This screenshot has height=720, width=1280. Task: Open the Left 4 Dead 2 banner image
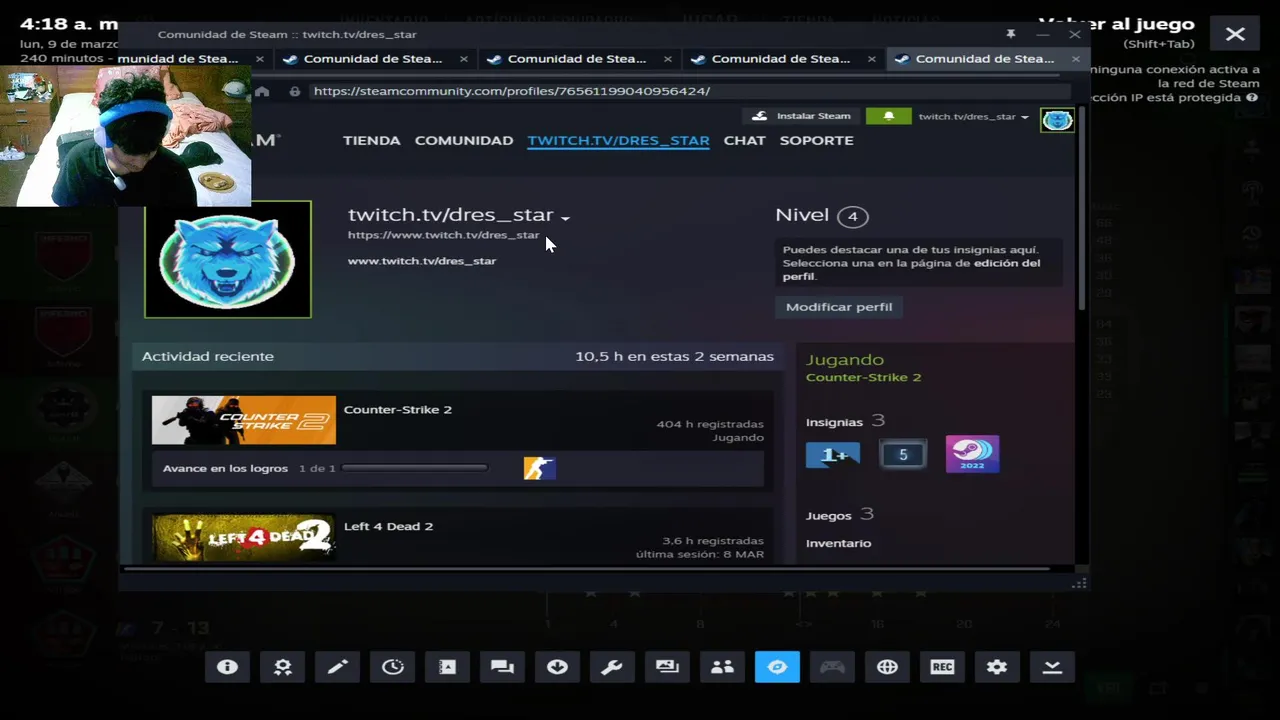click(244, 538)
